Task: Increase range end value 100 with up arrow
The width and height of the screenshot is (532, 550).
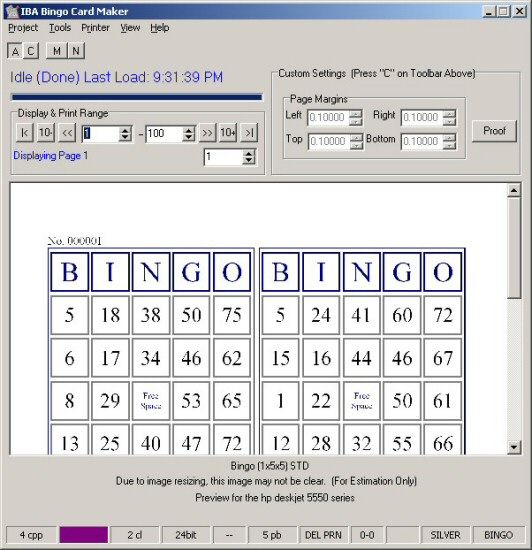Action: (189, 130)
